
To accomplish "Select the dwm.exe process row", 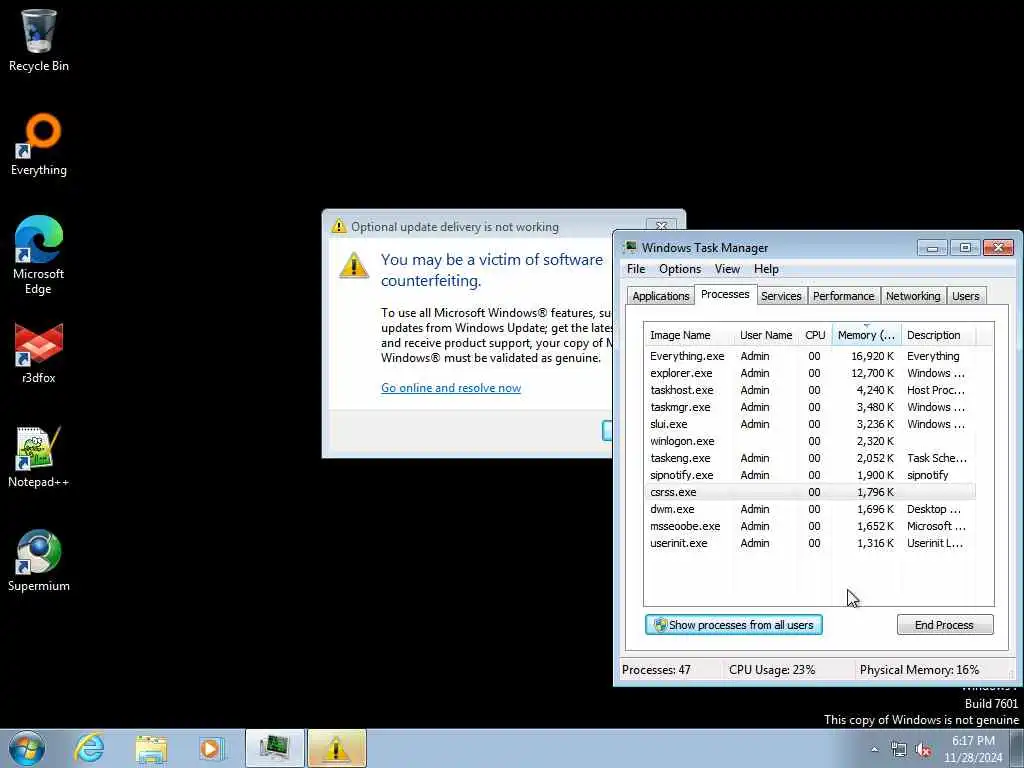I will pyautogui.click(x=810, y=509).
